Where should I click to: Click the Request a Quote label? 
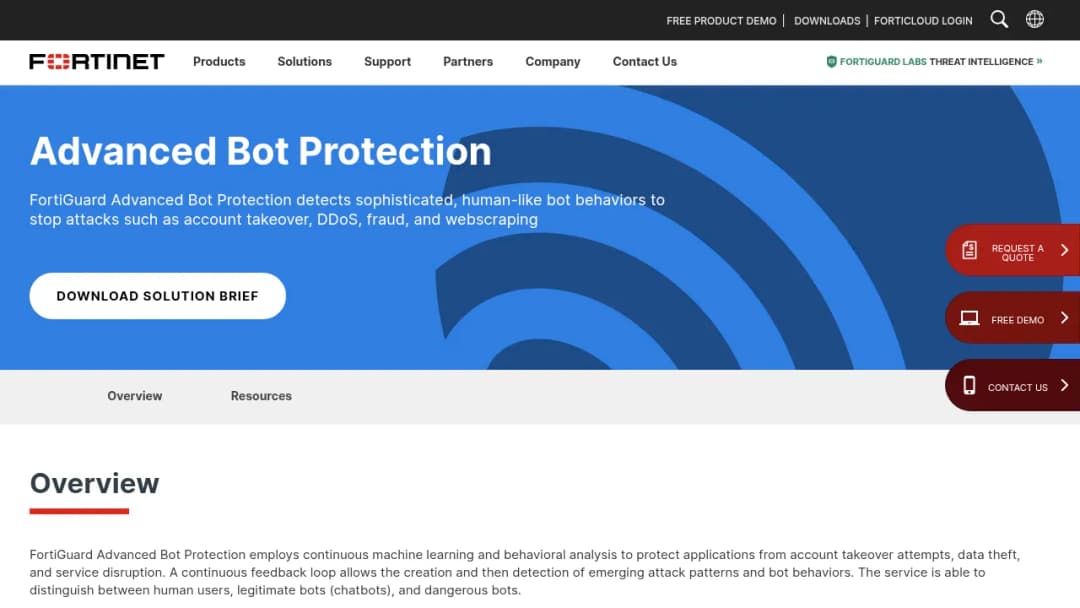1017,253
